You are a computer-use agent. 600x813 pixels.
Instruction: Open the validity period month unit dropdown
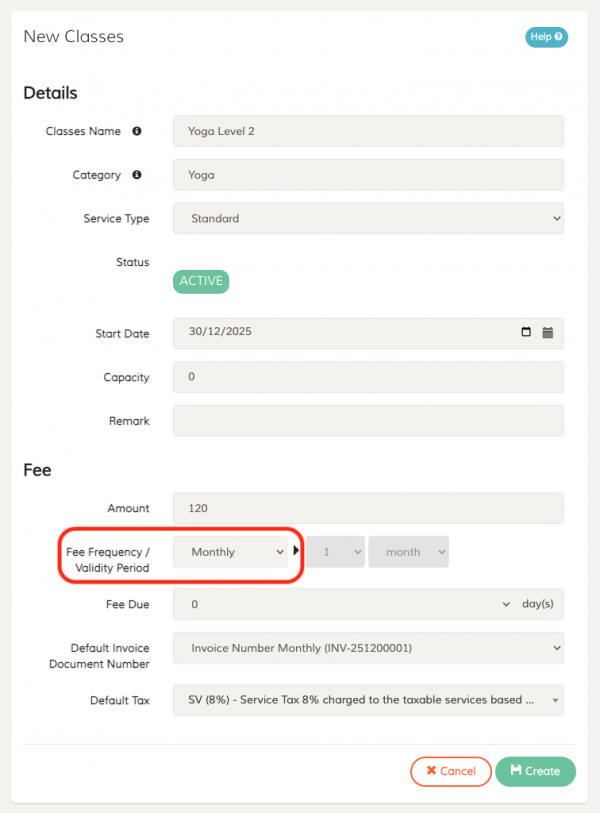[x=408, y=552]
